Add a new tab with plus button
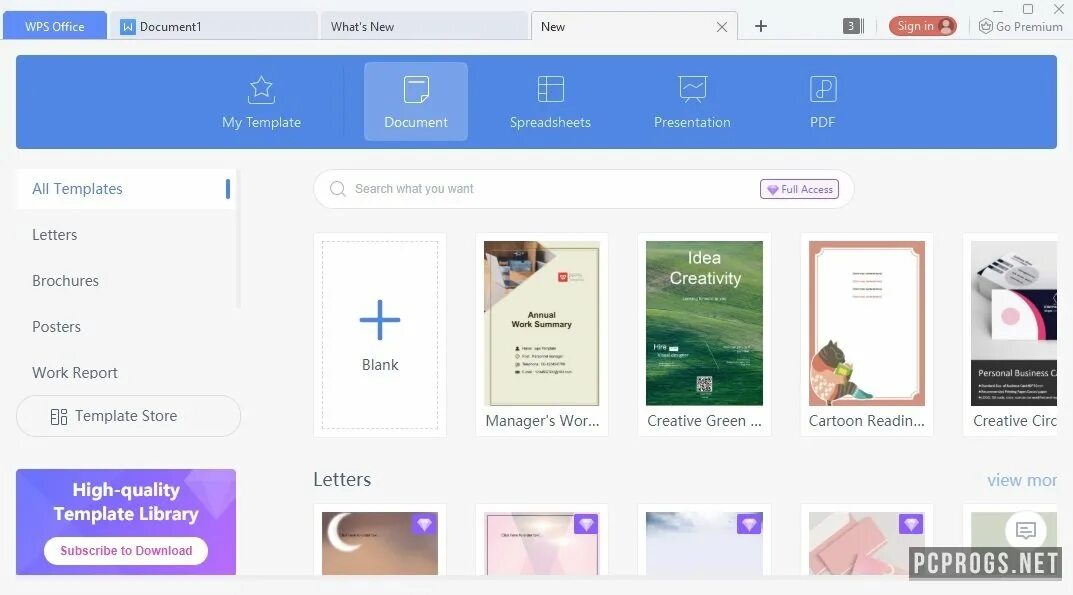This screenshot has height=595, width=1073. click(761, 27)
